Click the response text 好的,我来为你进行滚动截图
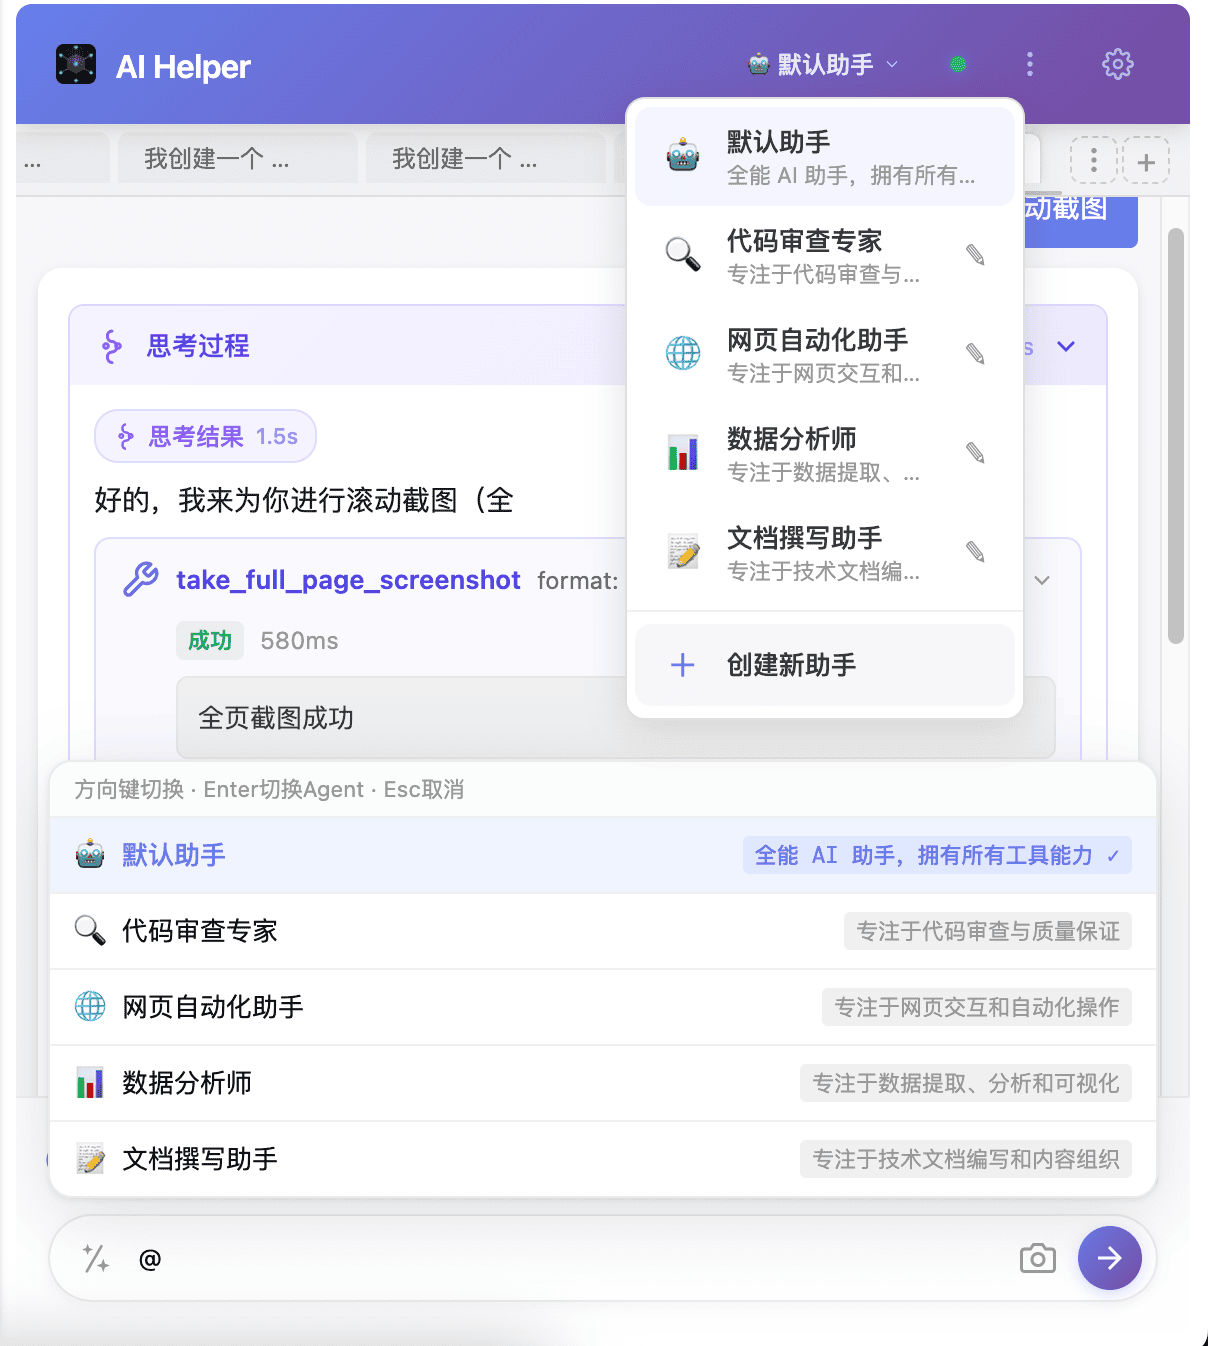The width and height of the screenshot is (1208, 1346). (304, 500)
